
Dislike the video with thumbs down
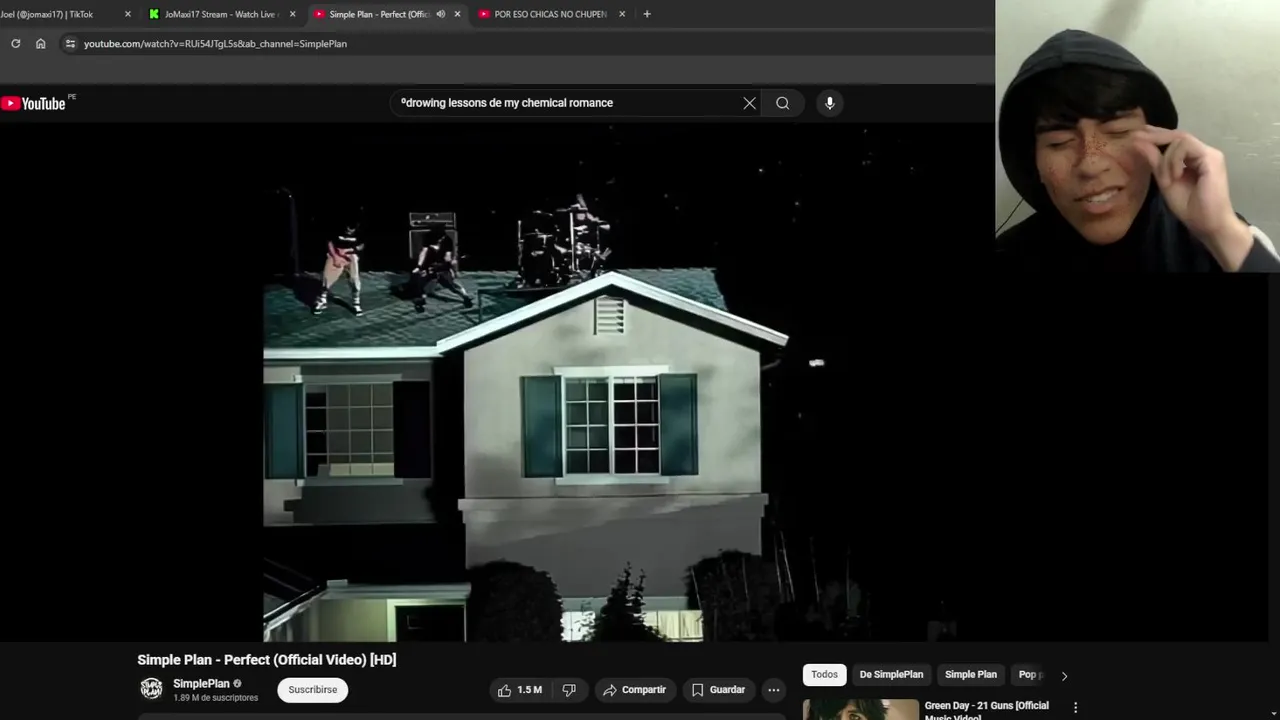coord(569,690)
